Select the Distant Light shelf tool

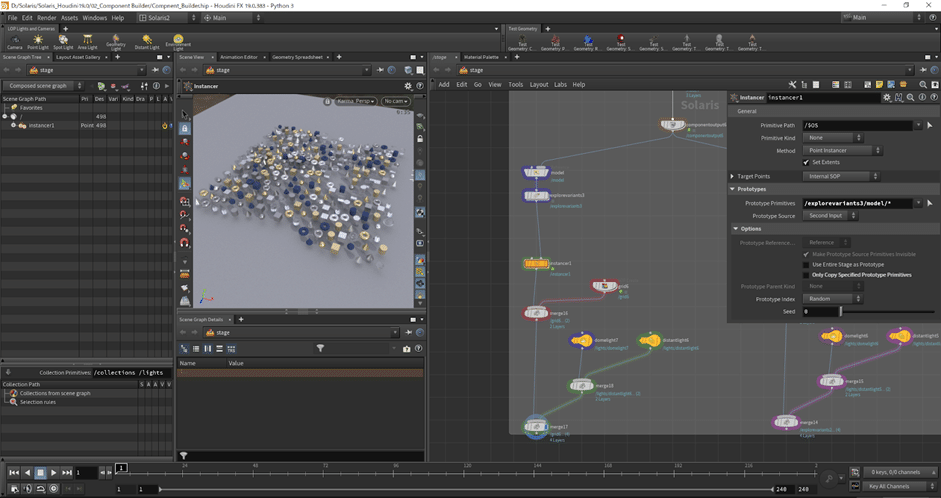pos(145,42)
